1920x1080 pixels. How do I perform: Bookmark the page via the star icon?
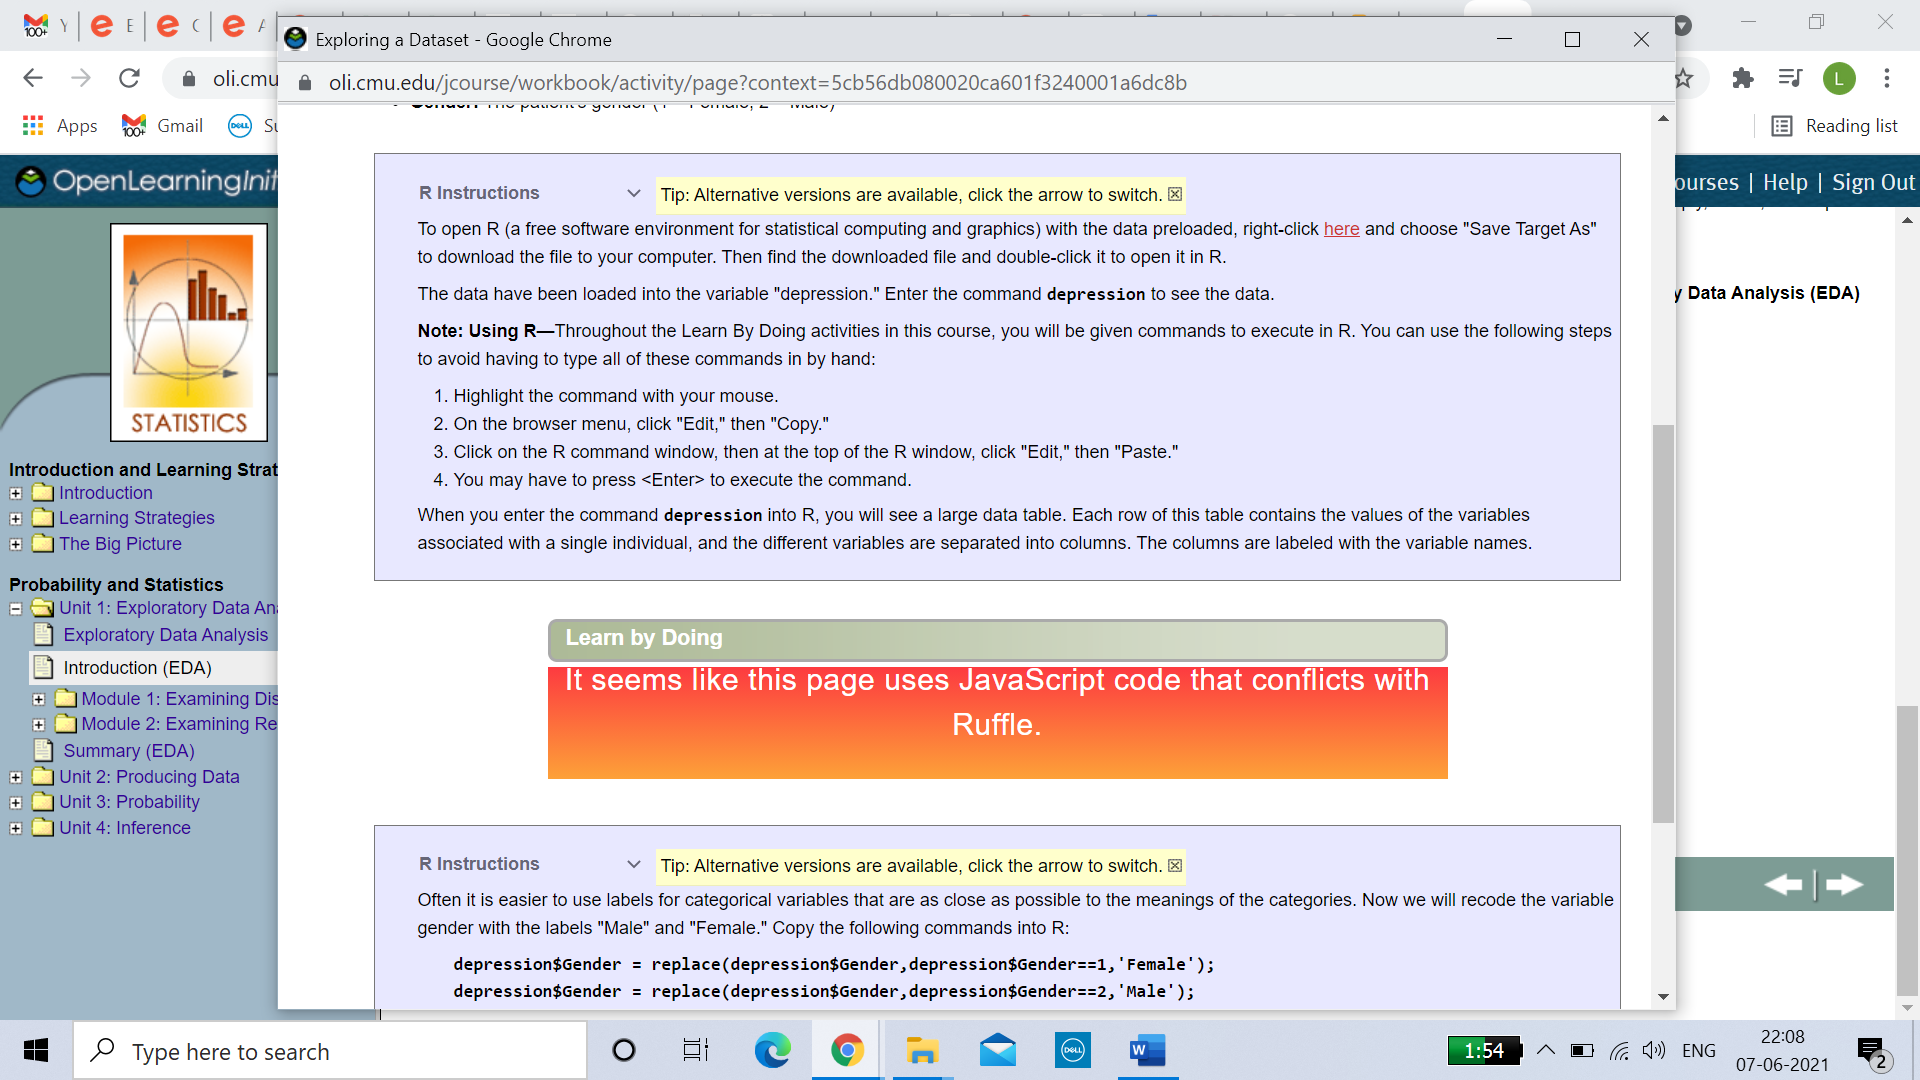(x=1685, y=78)
